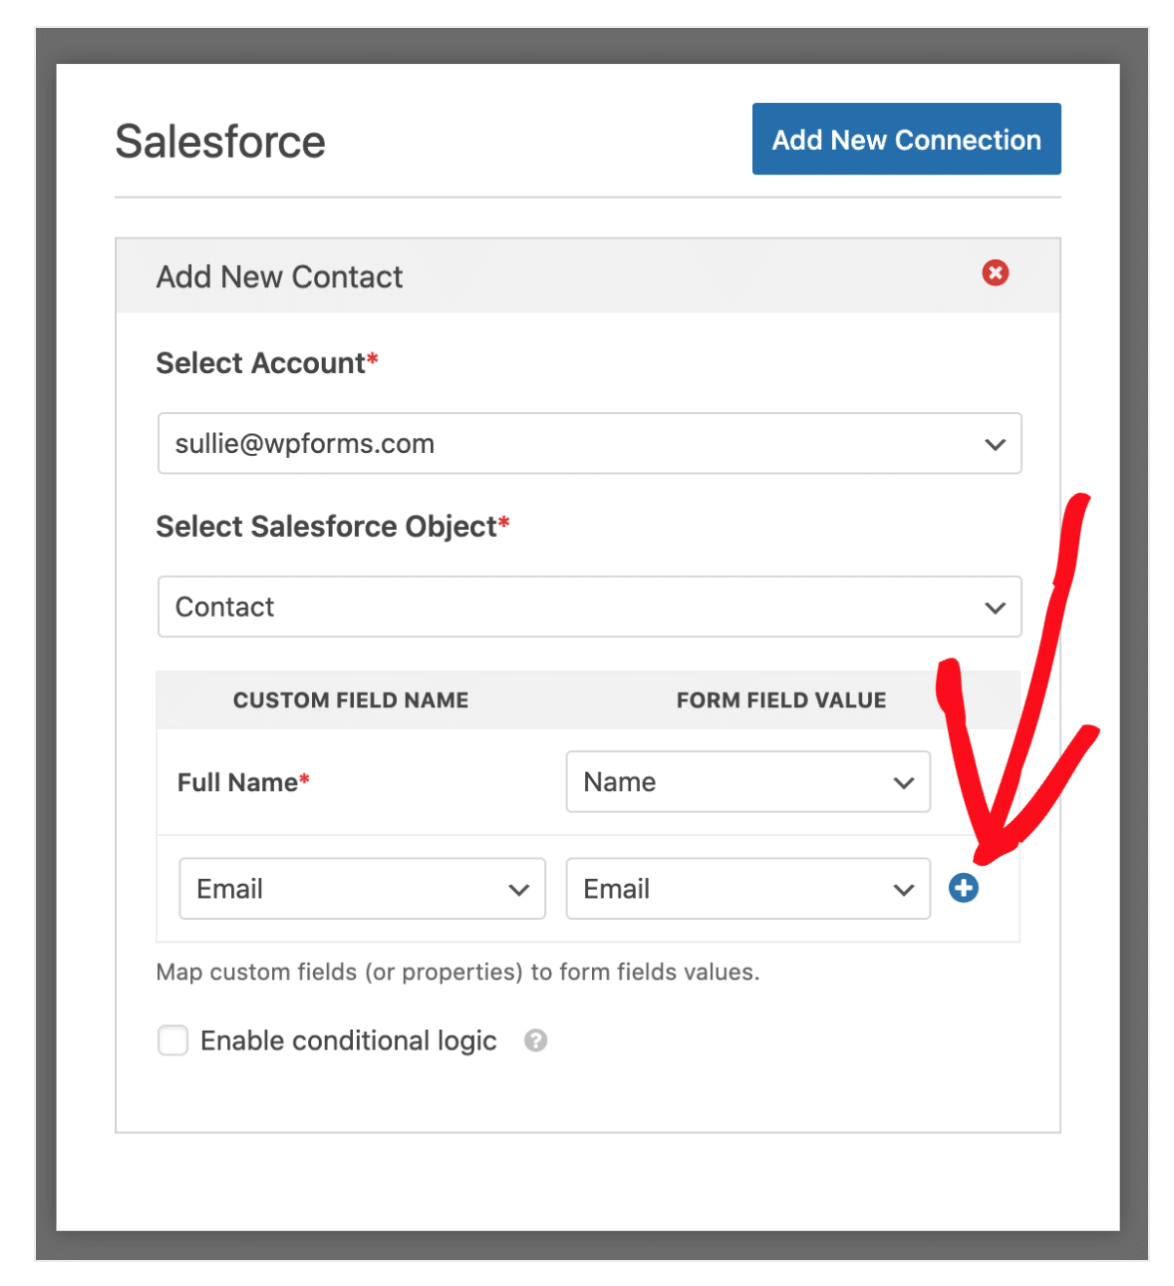Delete the Add New Contact connection
The width and height of the screenshot is (1174, 1286).
[995, 273]
